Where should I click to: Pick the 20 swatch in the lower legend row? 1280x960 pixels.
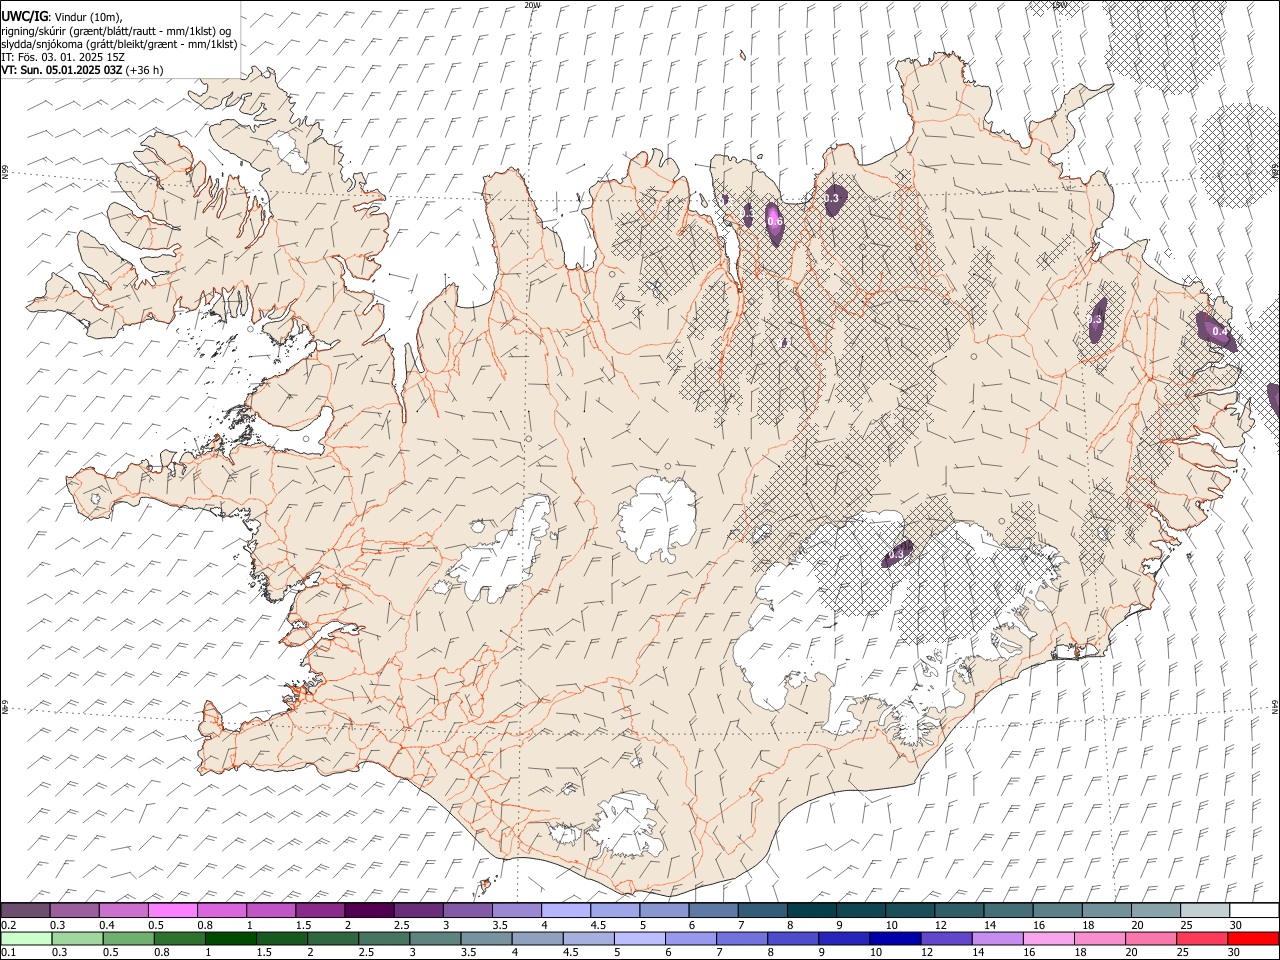click(x=1150, y=938)
